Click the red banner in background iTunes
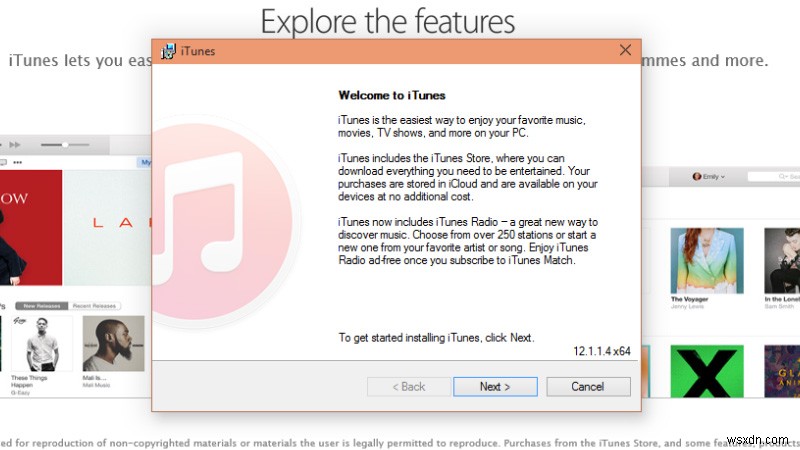Image resolution: width=800 pixels, height=450 pixels. point(31,228)
